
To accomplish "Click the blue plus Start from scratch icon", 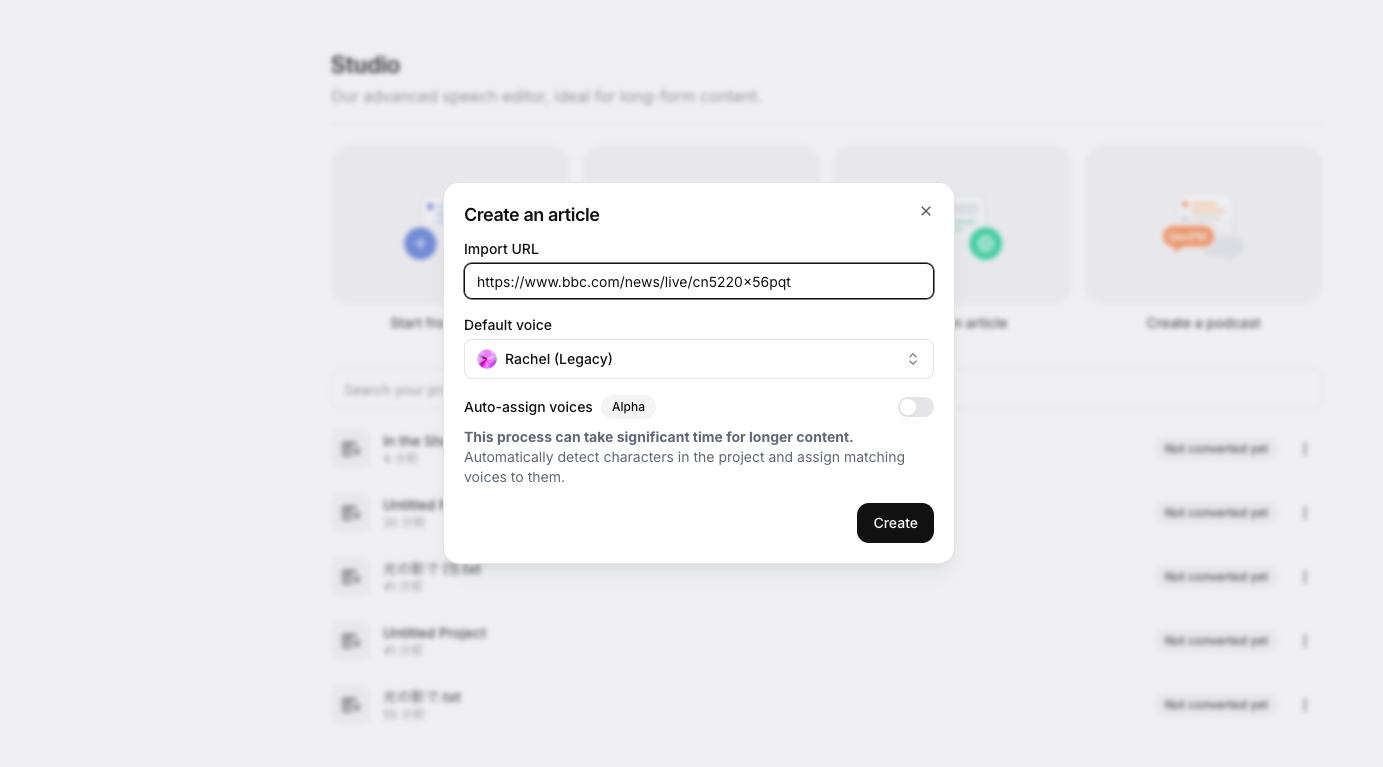I will click(420, 243).
